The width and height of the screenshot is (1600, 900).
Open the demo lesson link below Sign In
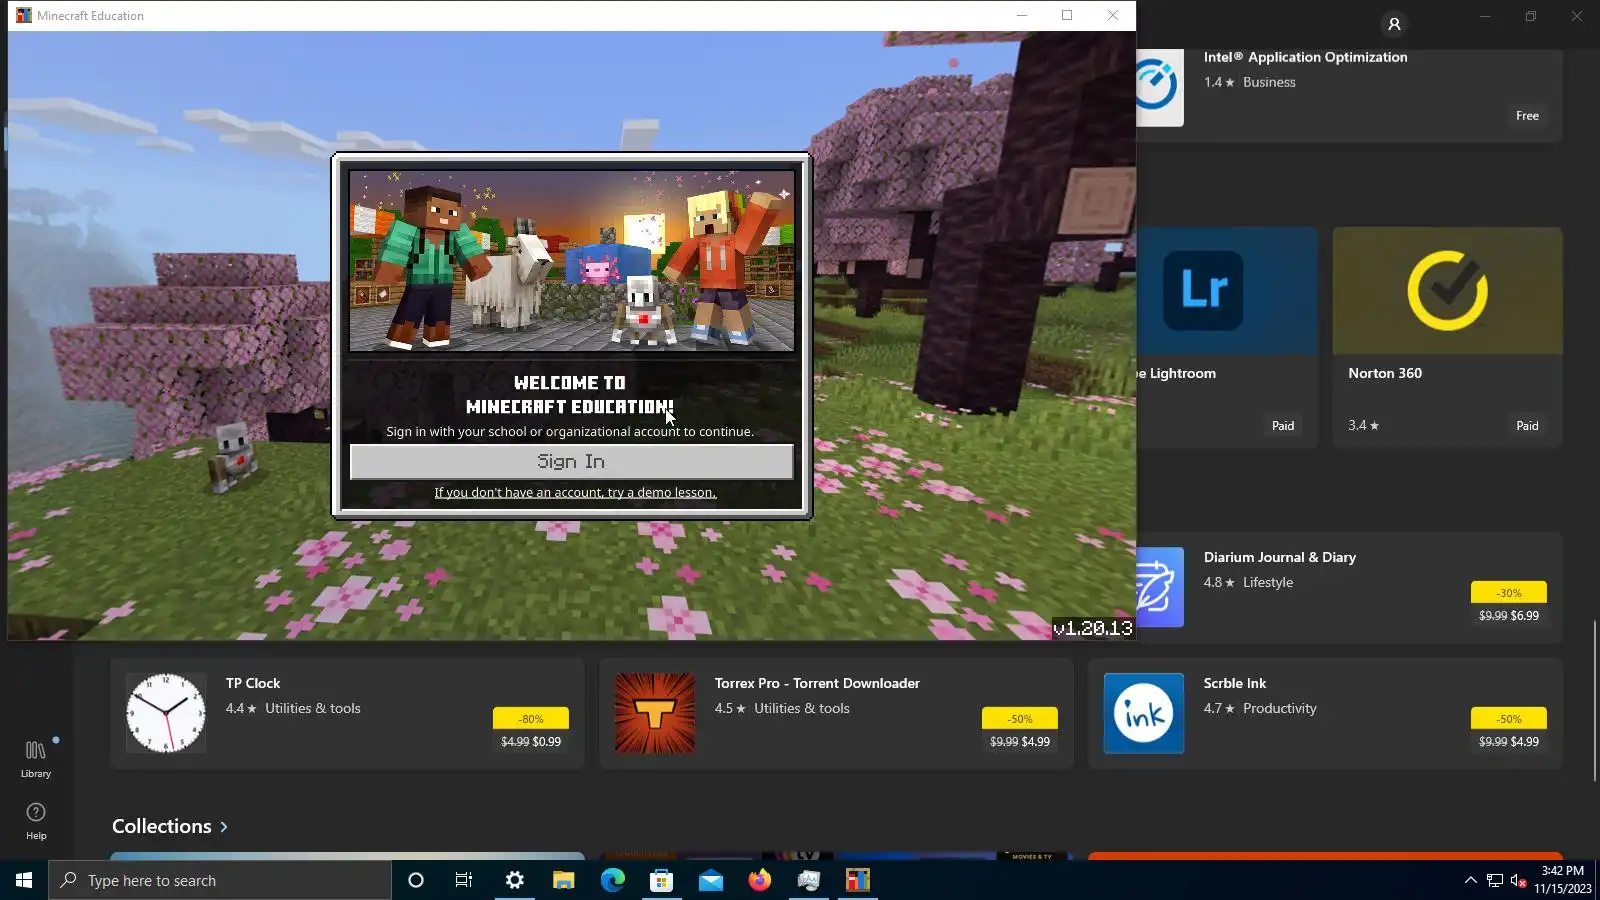(x=575, y=492)
